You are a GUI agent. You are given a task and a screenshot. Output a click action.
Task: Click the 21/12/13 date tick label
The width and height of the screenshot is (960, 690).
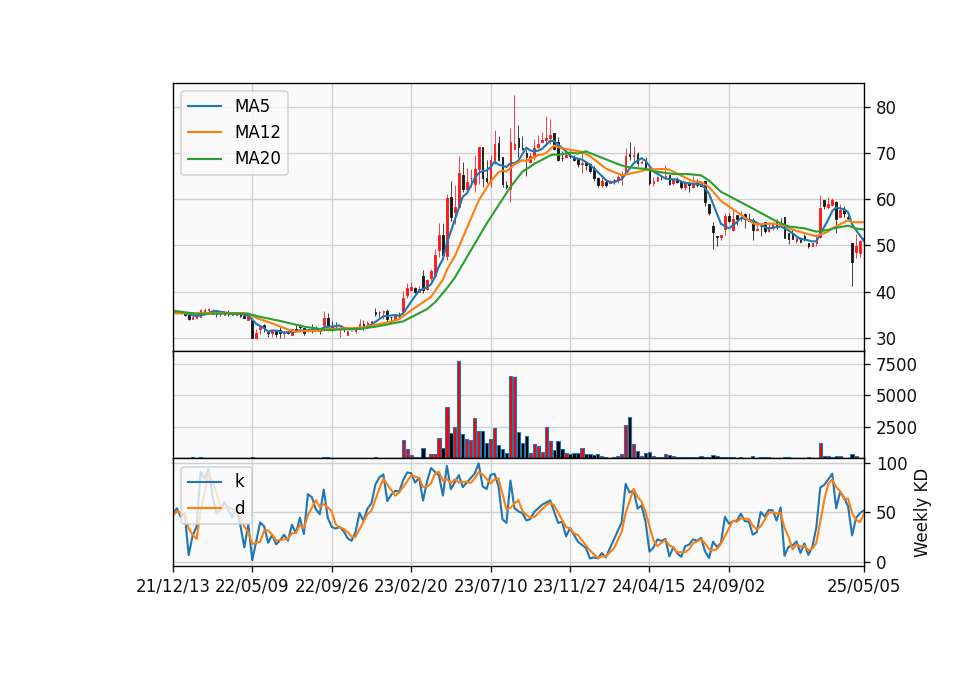click(x=173, y=587)
